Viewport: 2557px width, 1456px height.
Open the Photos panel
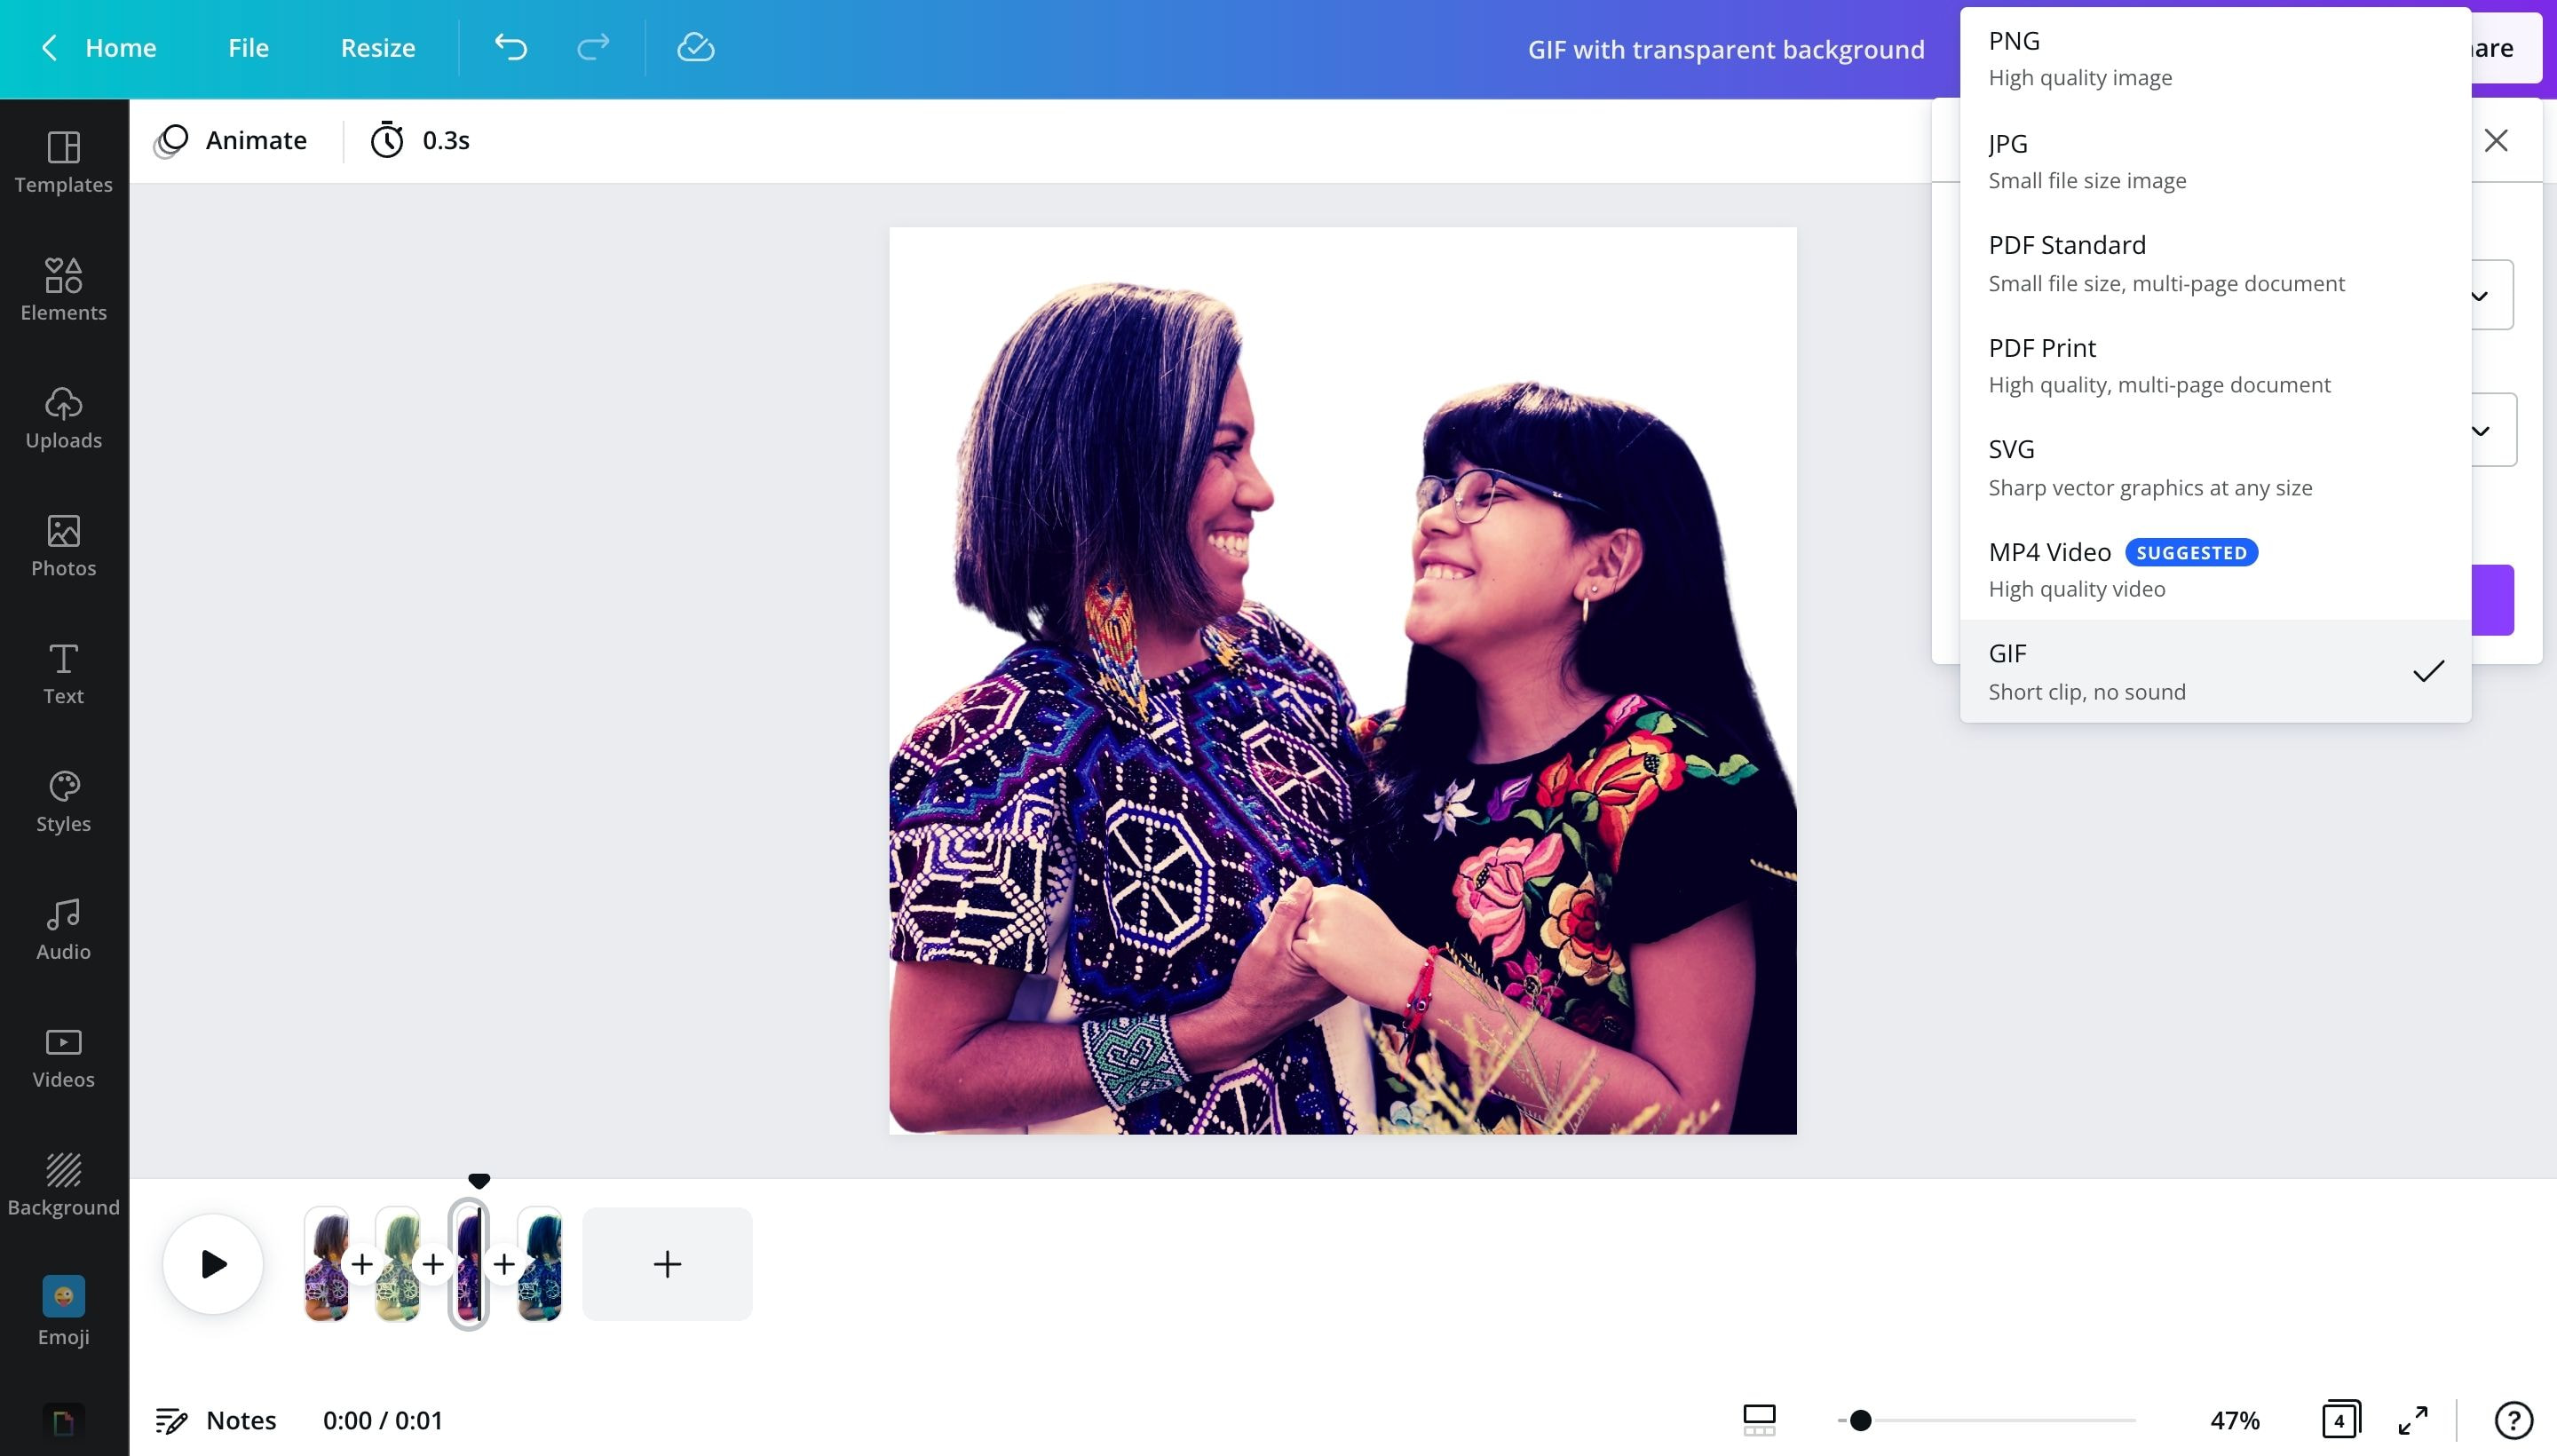pos(63,544)
